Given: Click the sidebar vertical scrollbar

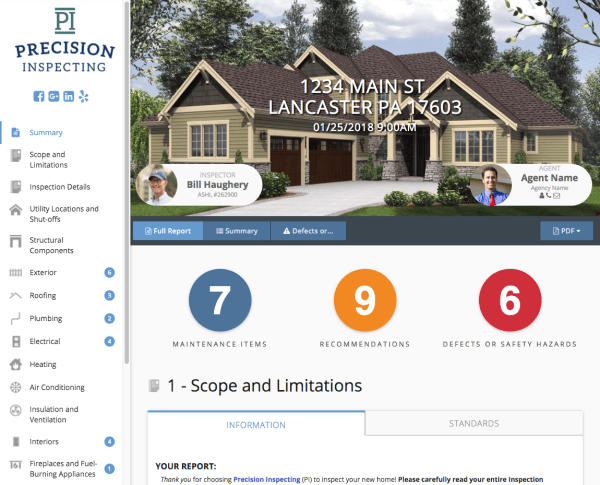Looking at the screenshot, I should [127, 184].
